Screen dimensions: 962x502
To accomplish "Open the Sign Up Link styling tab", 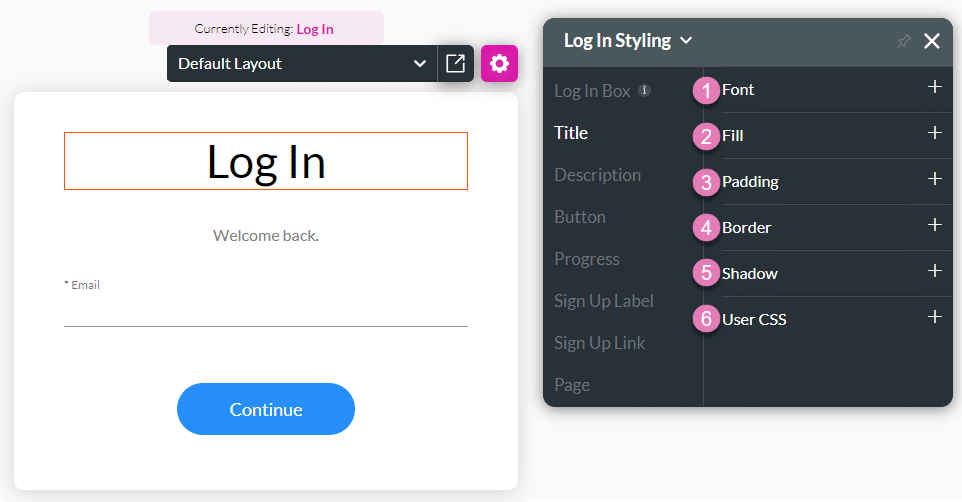I will pos(599,343).
